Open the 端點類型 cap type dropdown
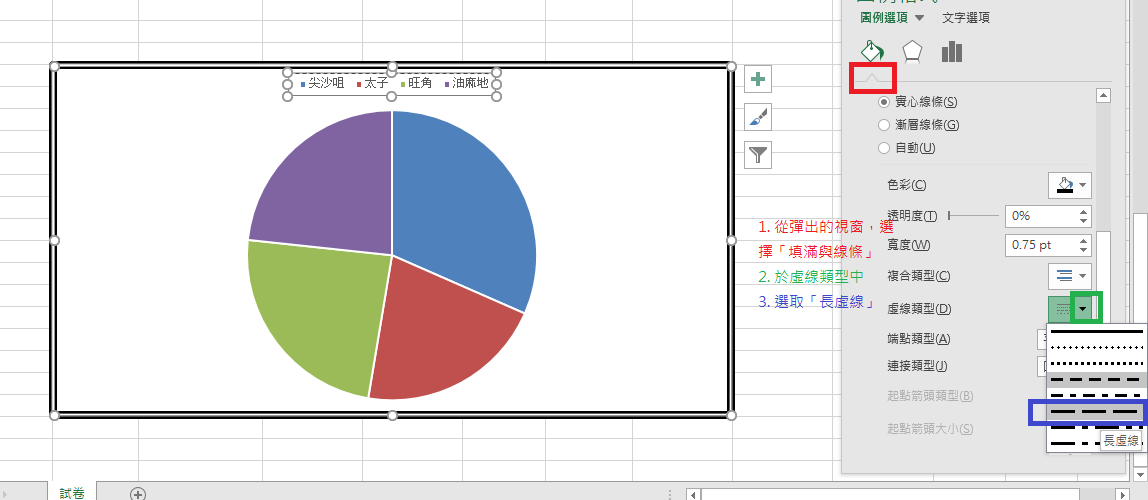1148x500 pixels. 1043,338
